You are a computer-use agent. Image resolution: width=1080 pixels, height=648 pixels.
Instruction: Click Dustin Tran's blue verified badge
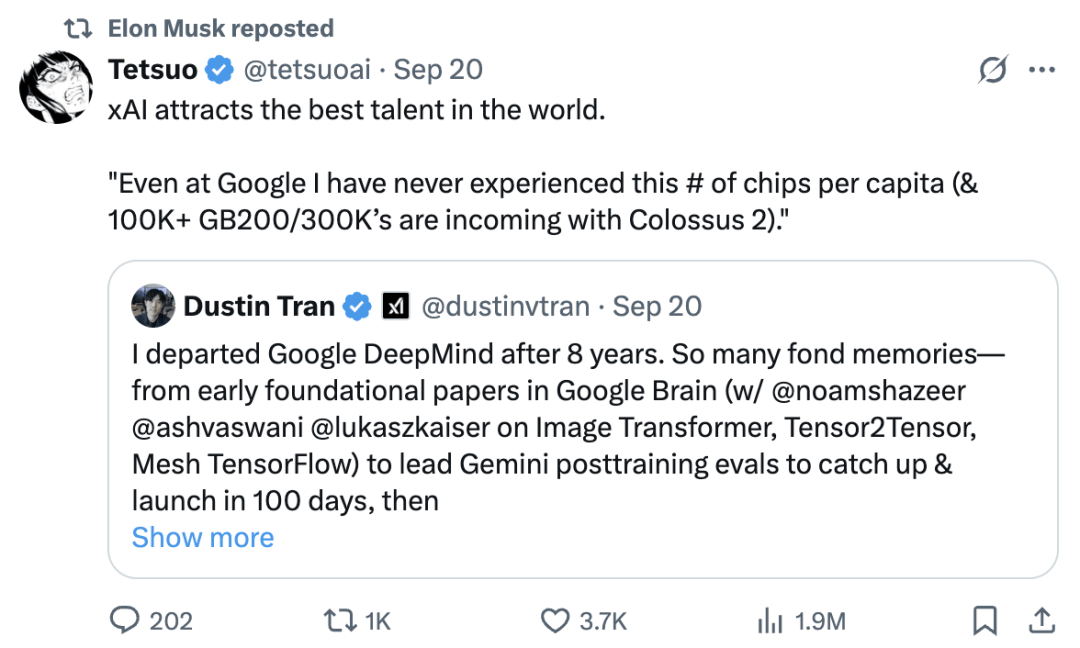(x=357, y=306)
